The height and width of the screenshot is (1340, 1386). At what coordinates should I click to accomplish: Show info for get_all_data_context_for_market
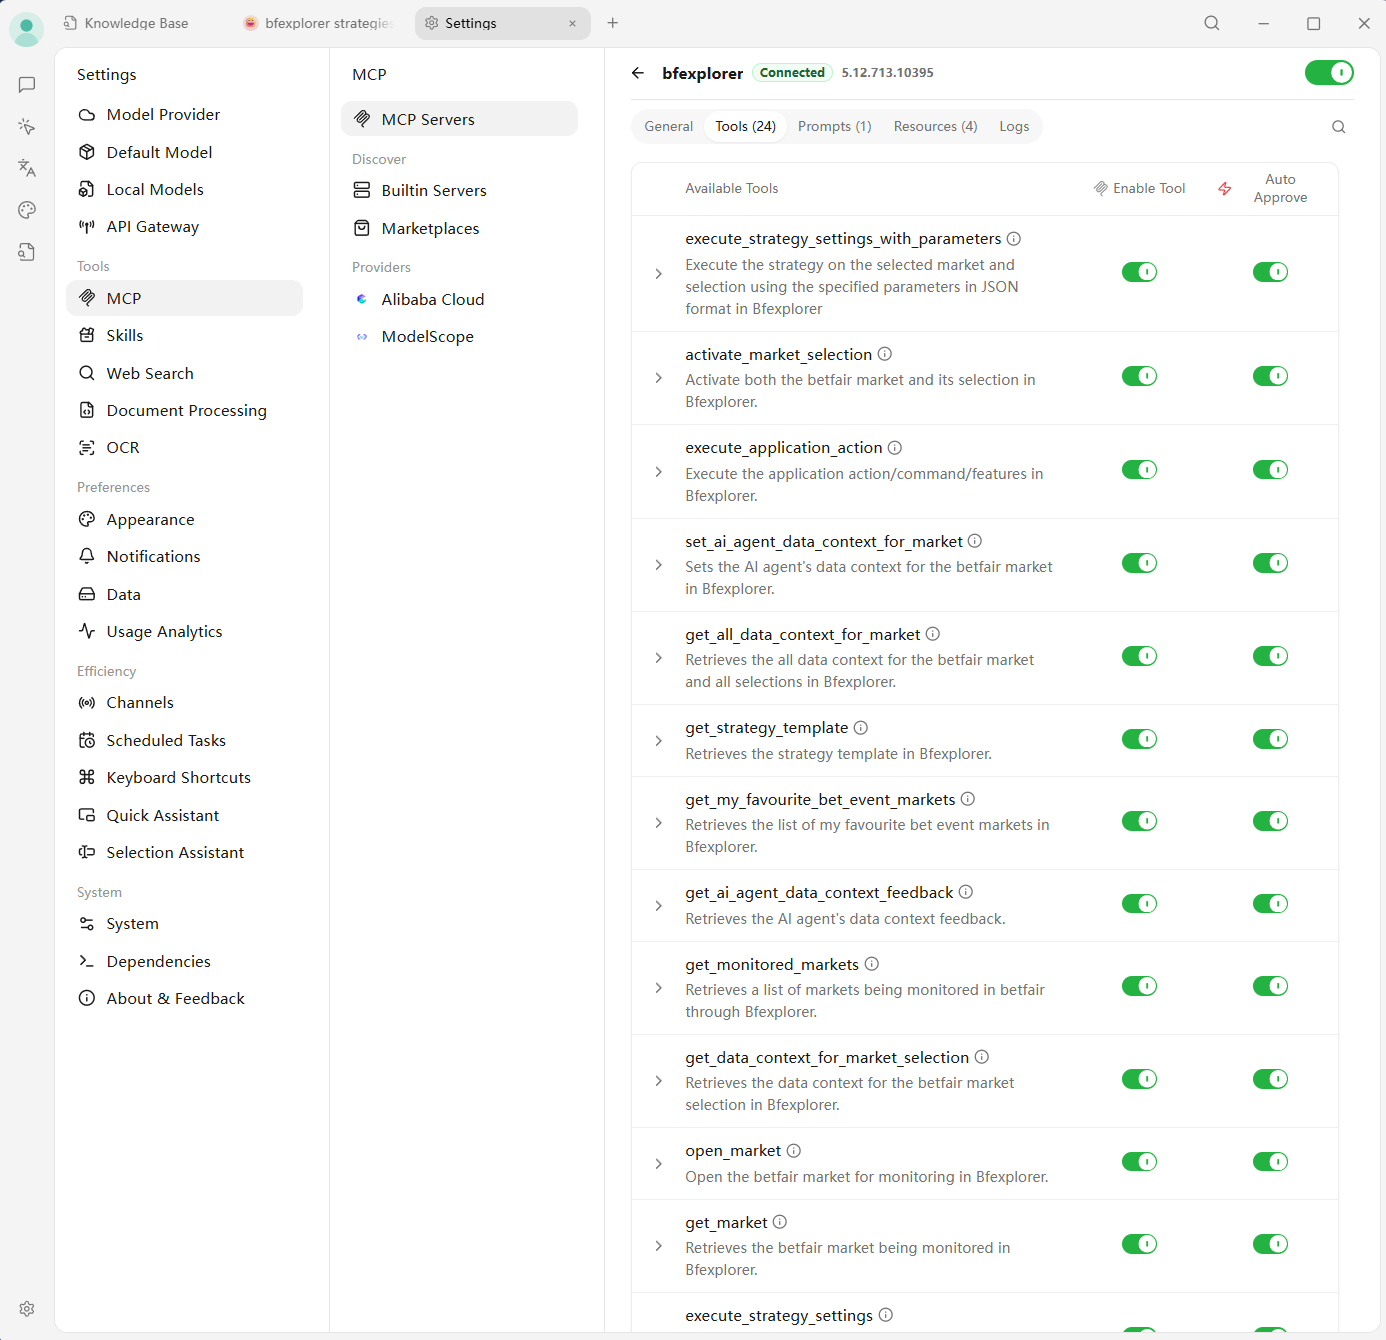click(933, 634)
